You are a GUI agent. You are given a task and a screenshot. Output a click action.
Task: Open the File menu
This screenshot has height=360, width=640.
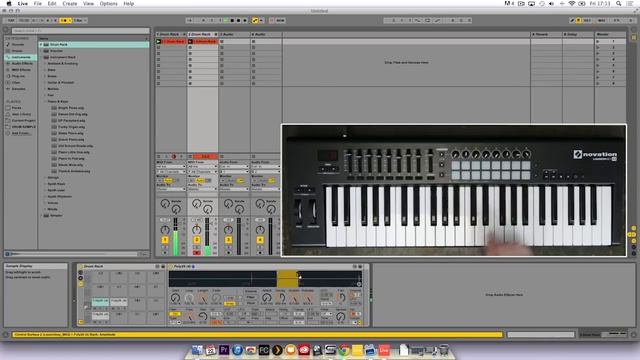(38, 4)
